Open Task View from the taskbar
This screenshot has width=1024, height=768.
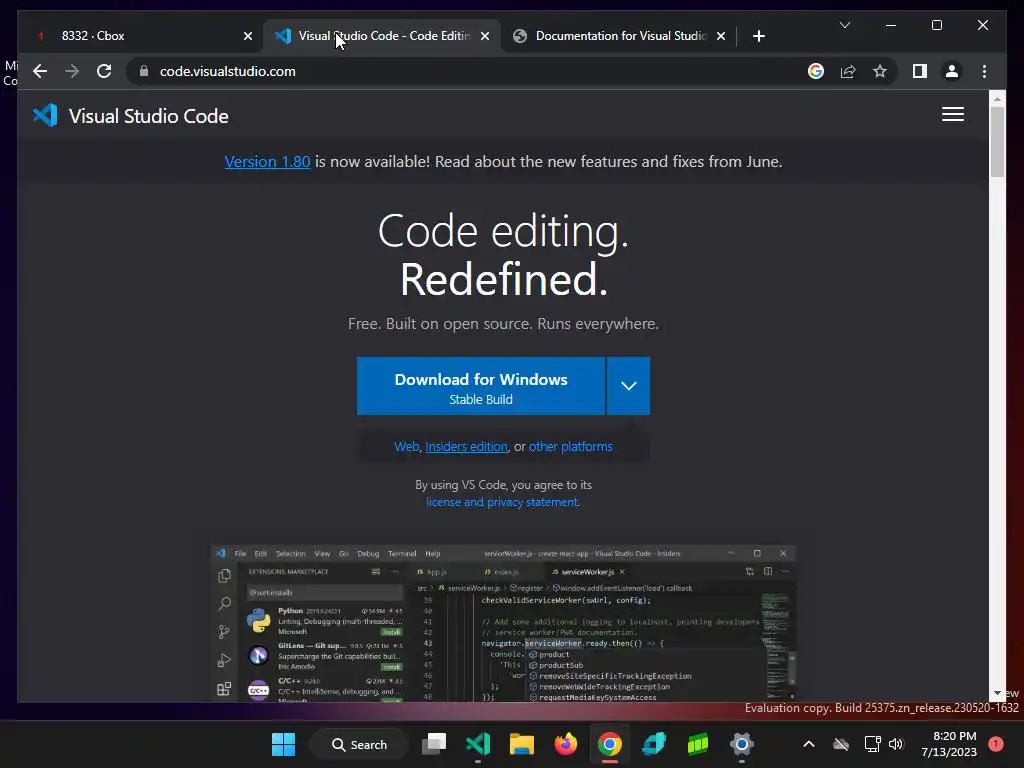pos(434,744)
